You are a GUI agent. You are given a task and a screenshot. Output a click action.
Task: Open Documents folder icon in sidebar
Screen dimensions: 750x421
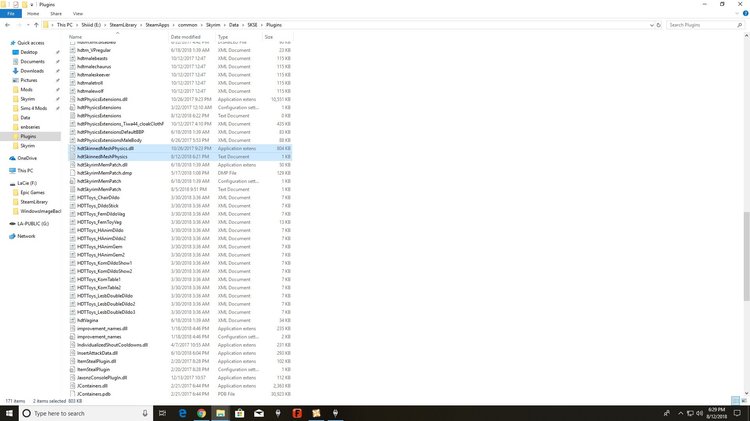point(15,62)
